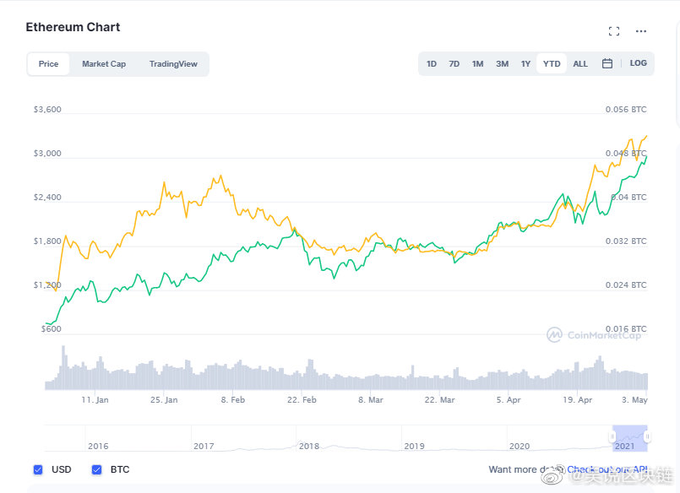Image resolution: width=680 pixels, height=493 pixels.
Task: Click the Ethereum Chart heading
Action: point(73,27)
